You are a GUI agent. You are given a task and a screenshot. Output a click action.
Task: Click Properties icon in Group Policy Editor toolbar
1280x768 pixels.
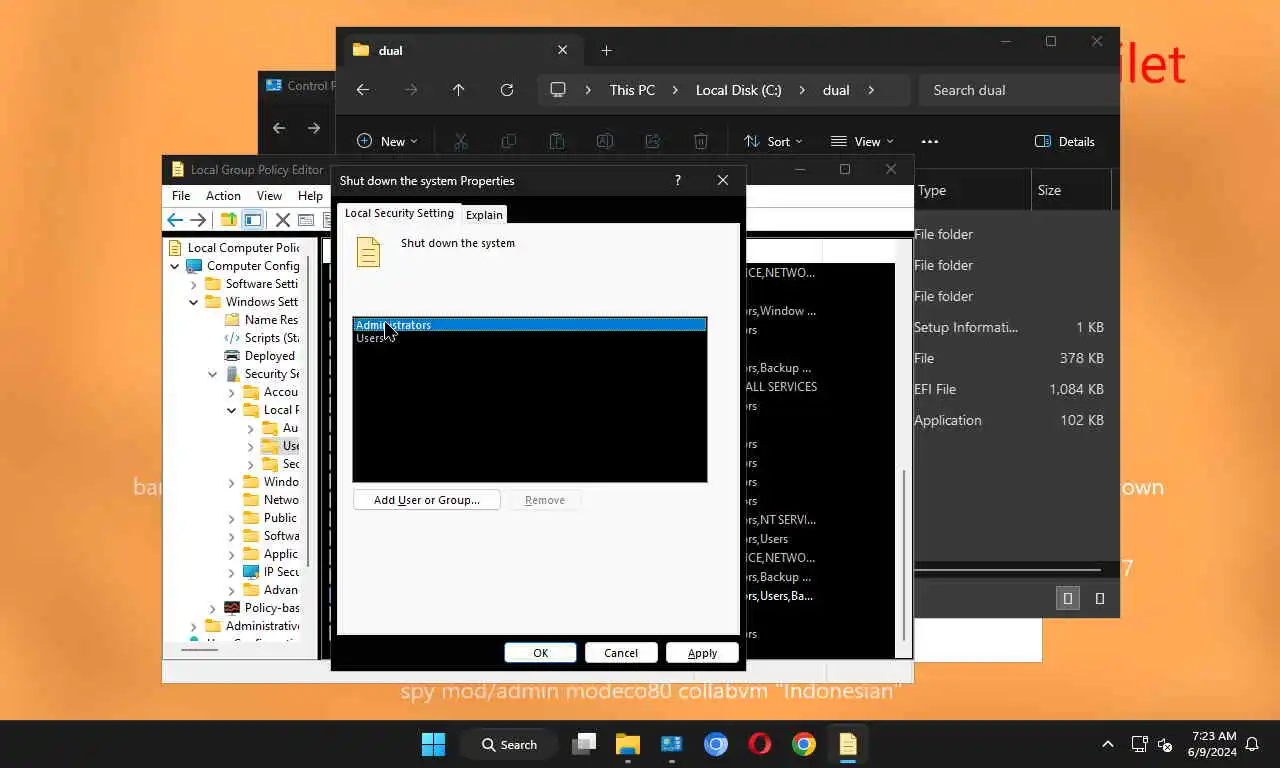pos(306,220)
